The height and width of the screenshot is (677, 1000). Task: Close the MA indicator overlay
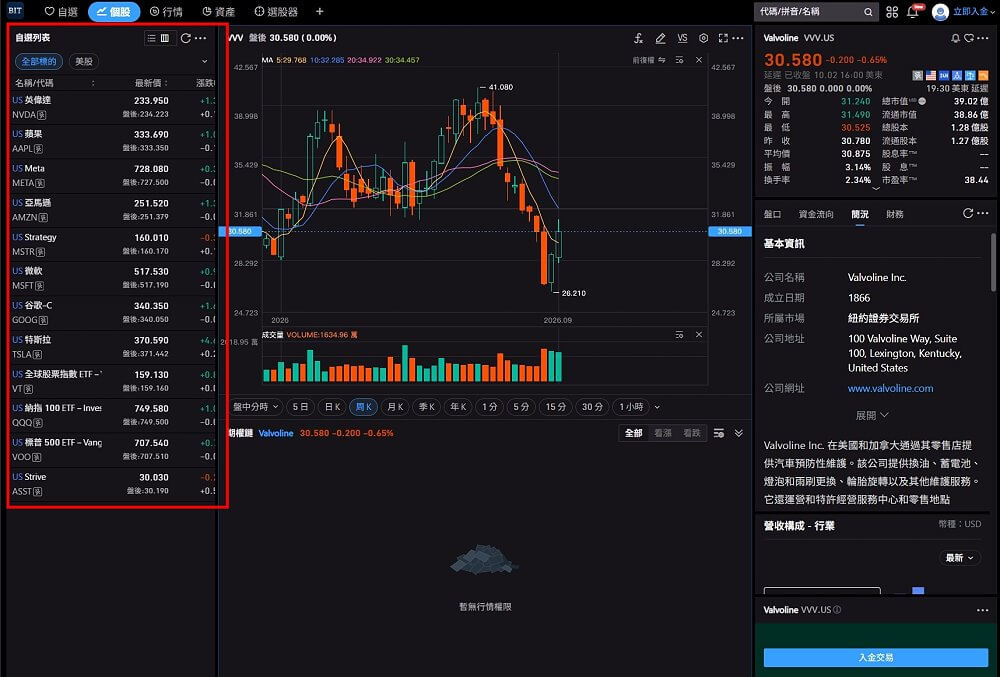click(x=699, y=60)
